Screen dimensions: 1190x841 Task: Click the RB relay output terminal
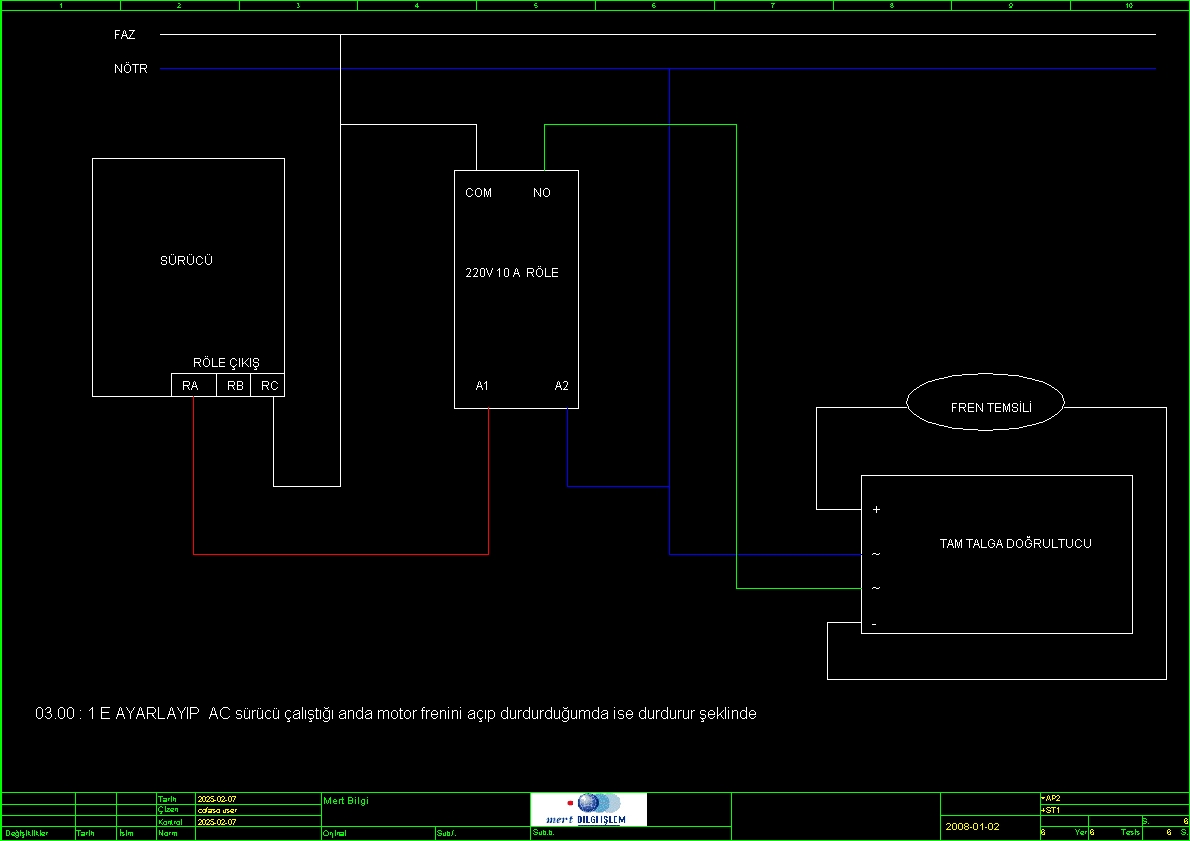coord(234,386)
